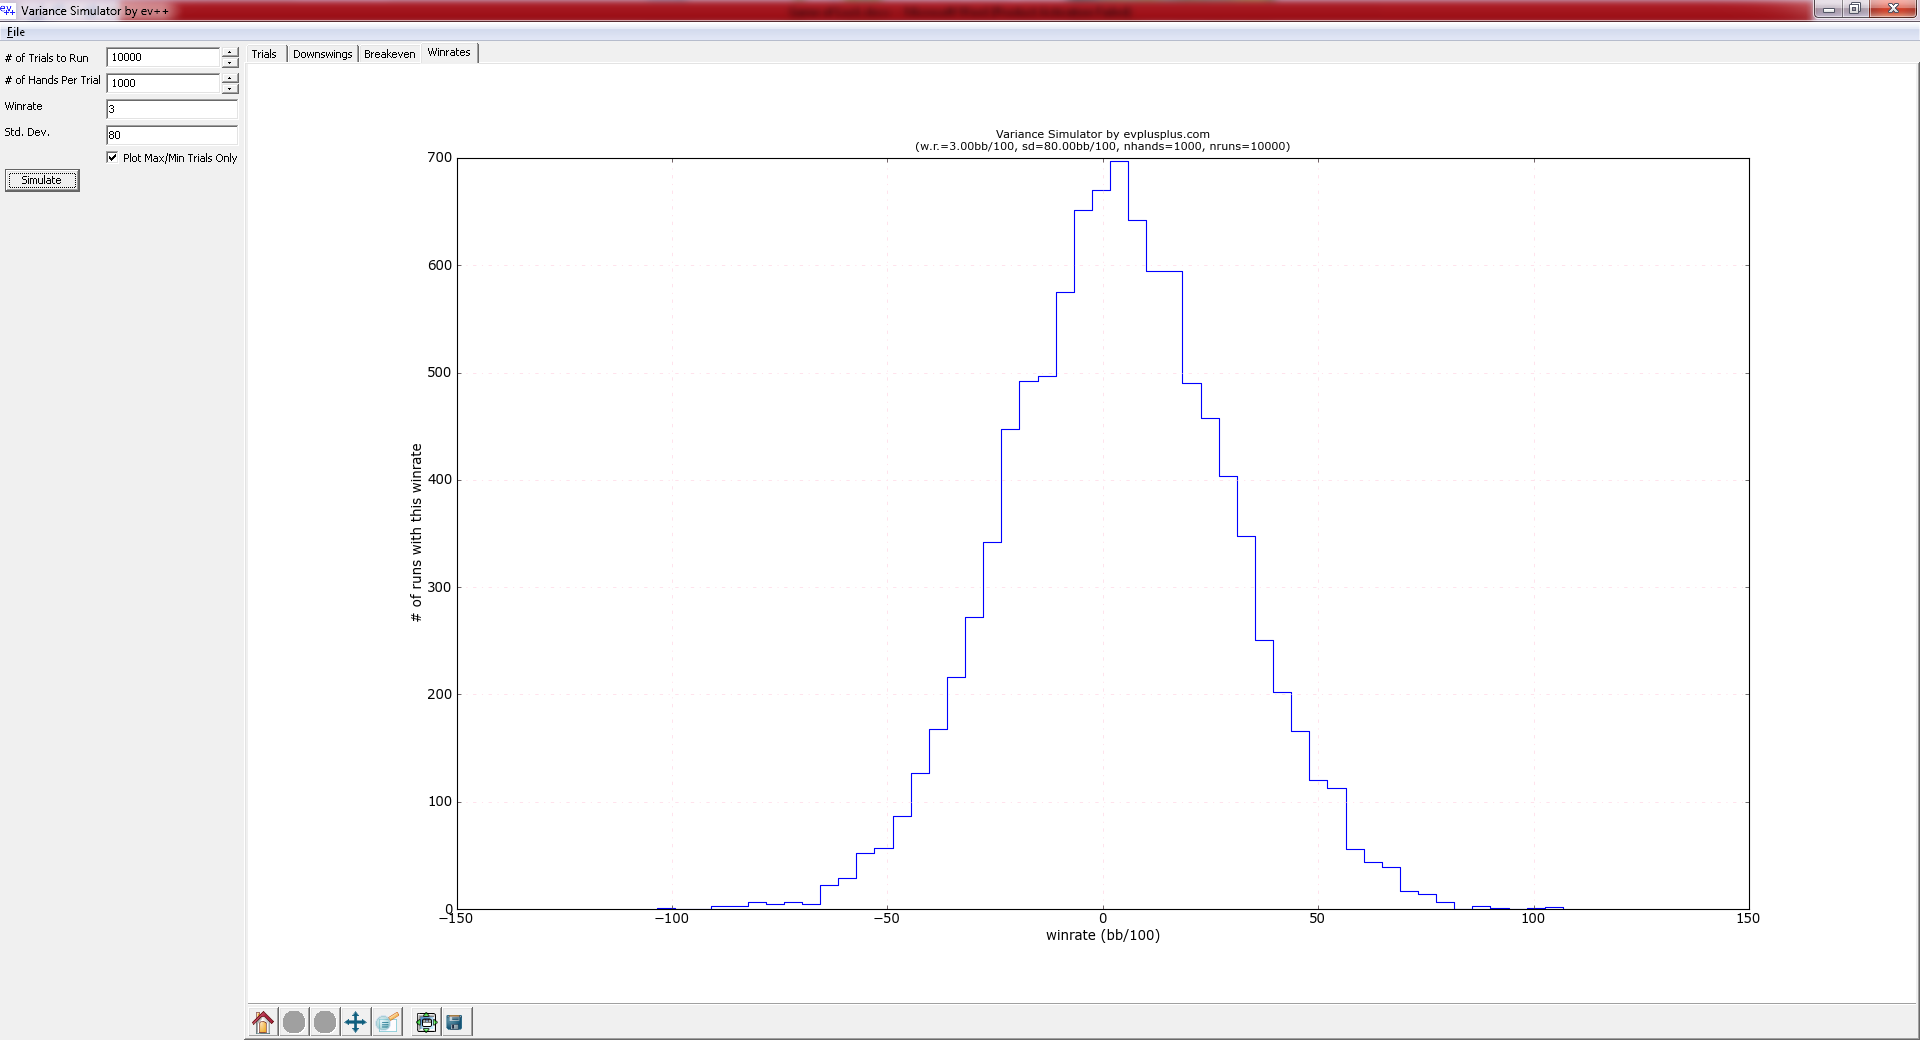Click the Std. Dev. input field

[172, 135]
